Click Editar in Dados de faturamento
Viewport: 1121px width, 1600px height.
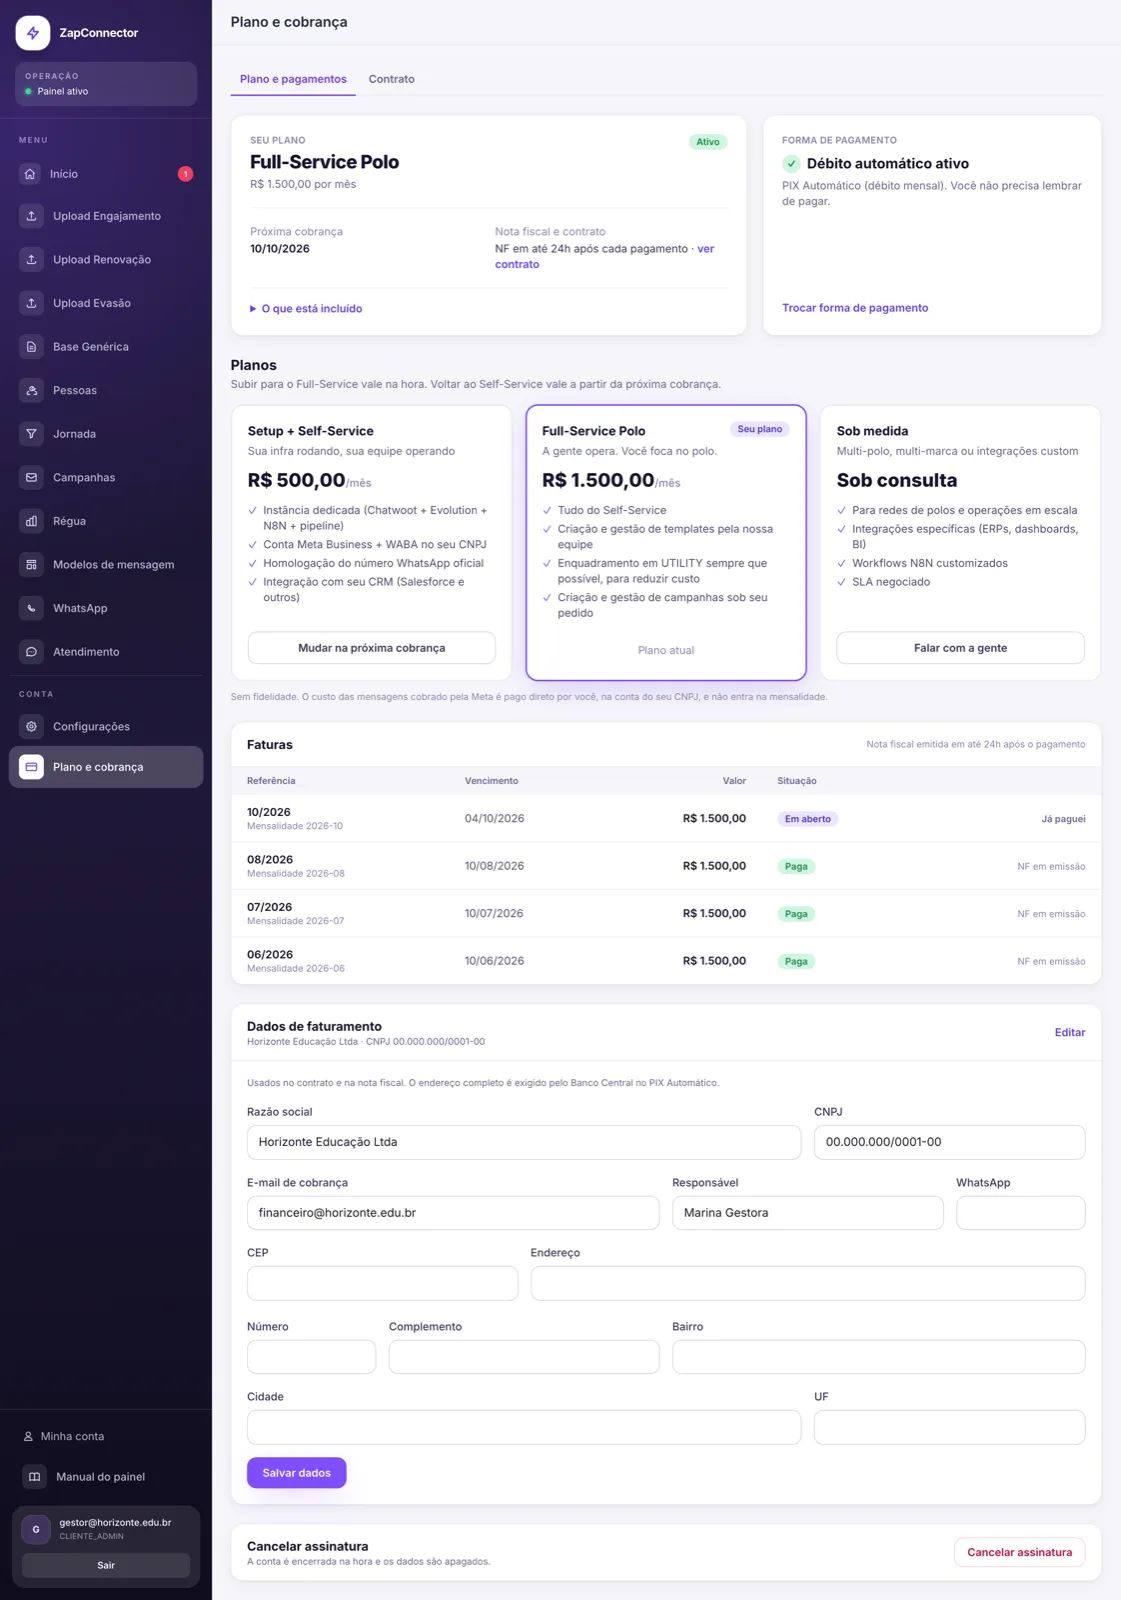tap(1070, 1033)
